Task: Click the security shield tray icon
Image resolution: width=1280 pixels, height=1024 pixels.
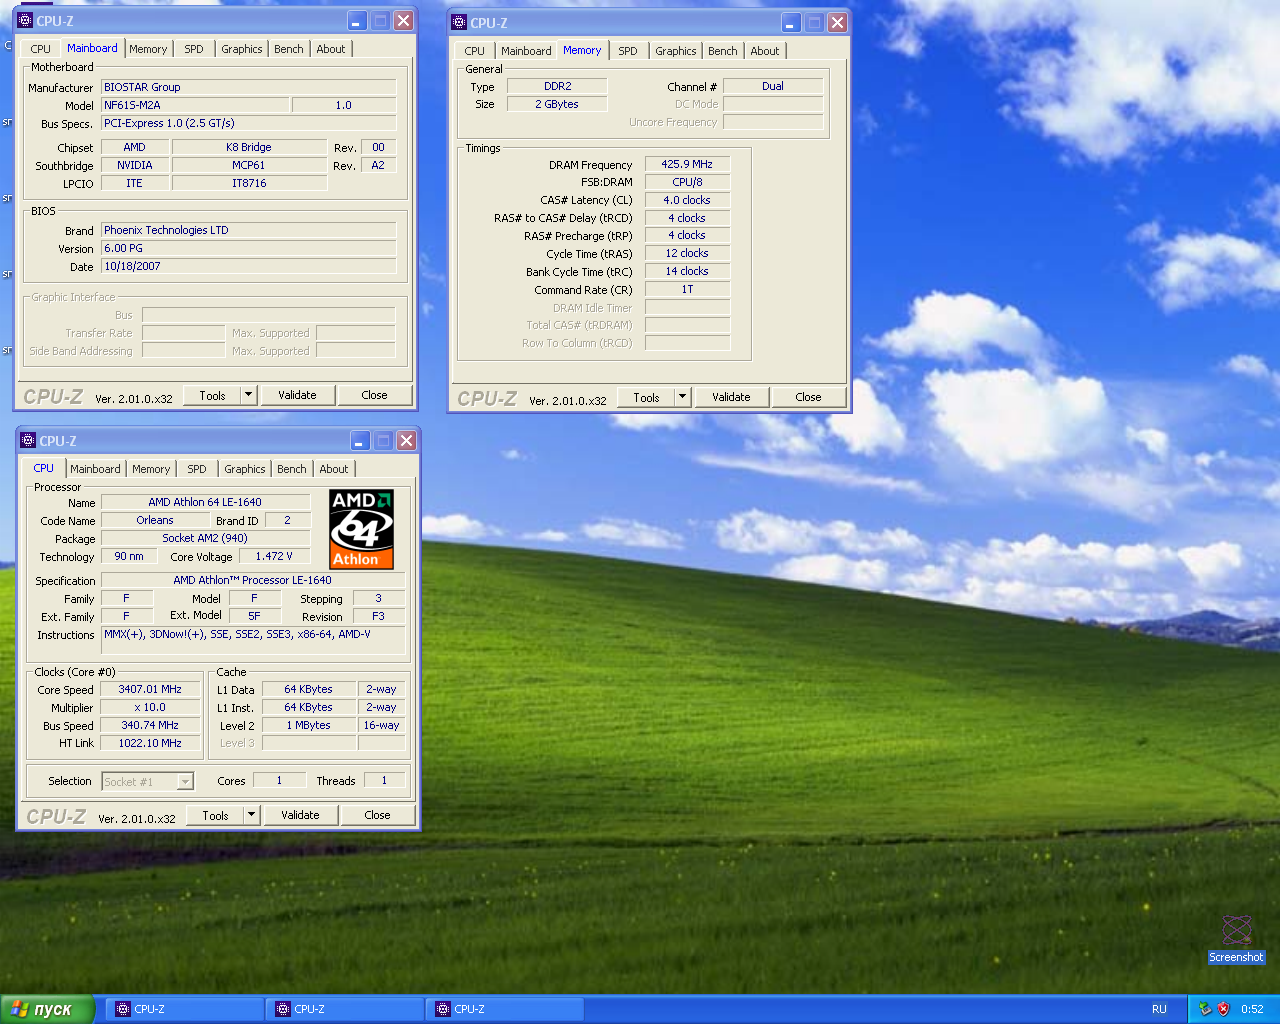Action: [x=1223, y=1009]
